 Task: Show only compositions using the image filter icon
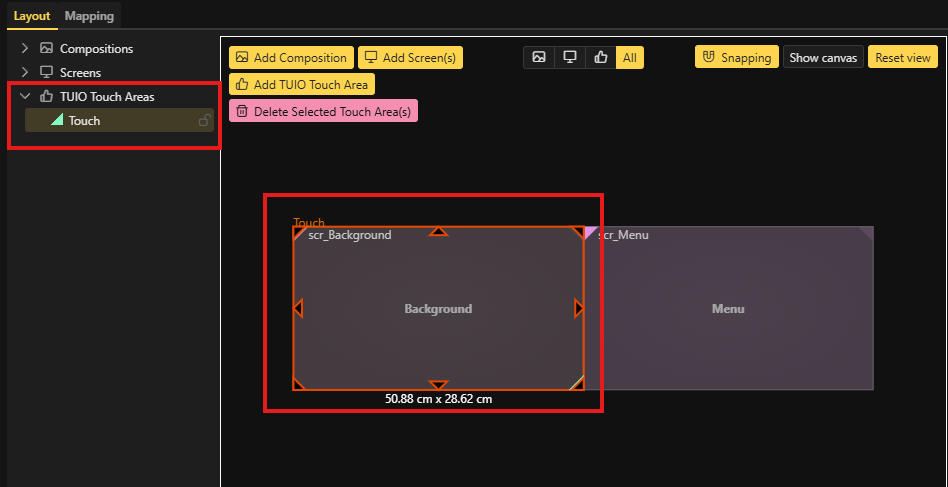[x=539, y=58]
